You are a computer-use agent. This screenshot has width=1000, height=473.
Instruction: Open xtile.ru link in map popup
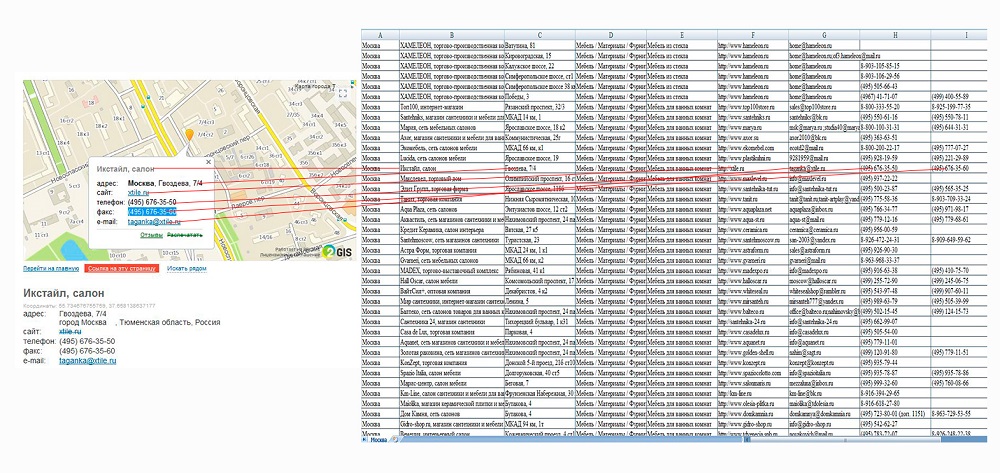139,193
